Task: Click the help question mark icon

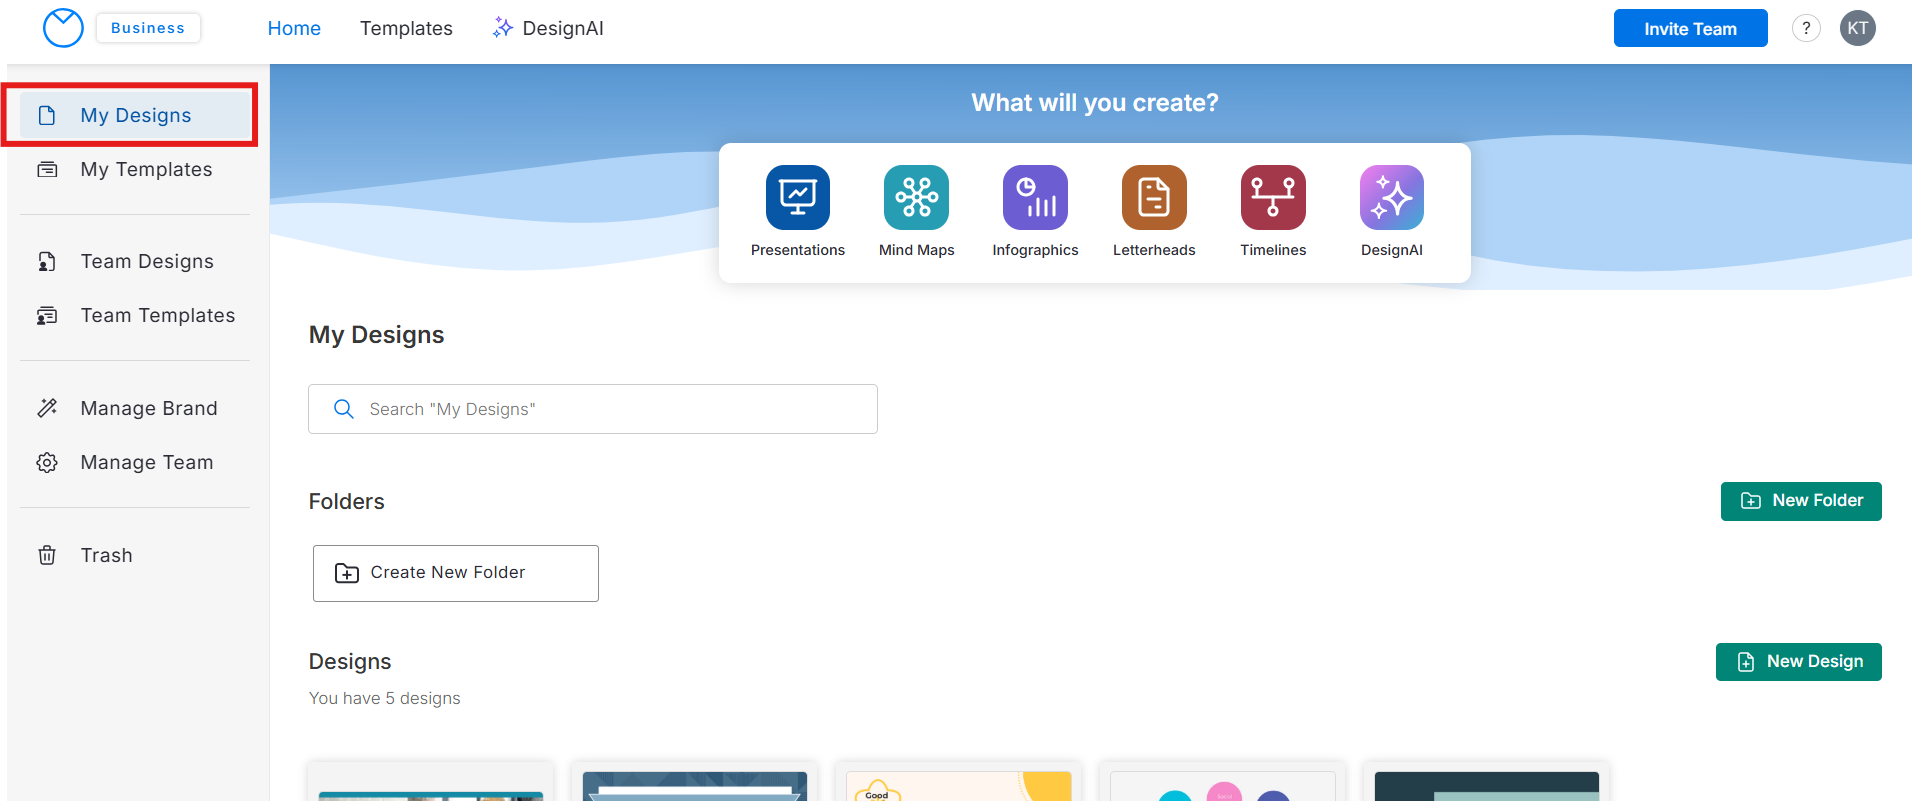Action: 1805,28
